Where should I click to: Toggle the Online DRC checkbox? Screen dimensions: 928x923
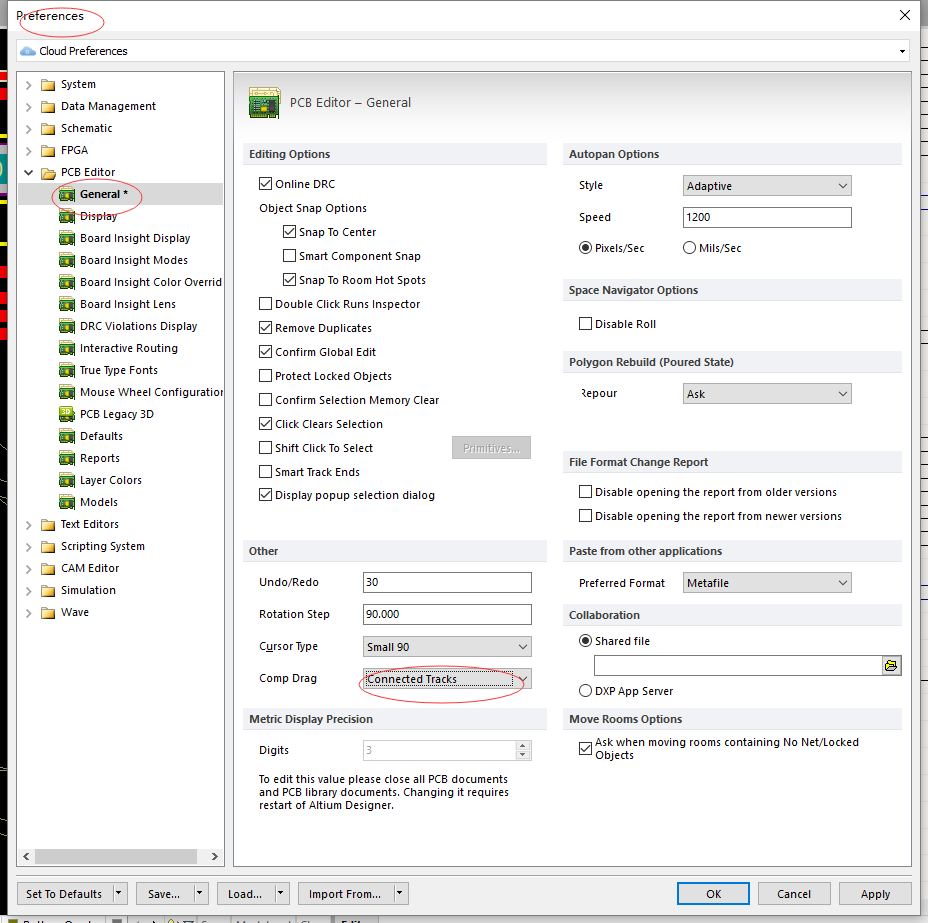click(x=266, y=184)
